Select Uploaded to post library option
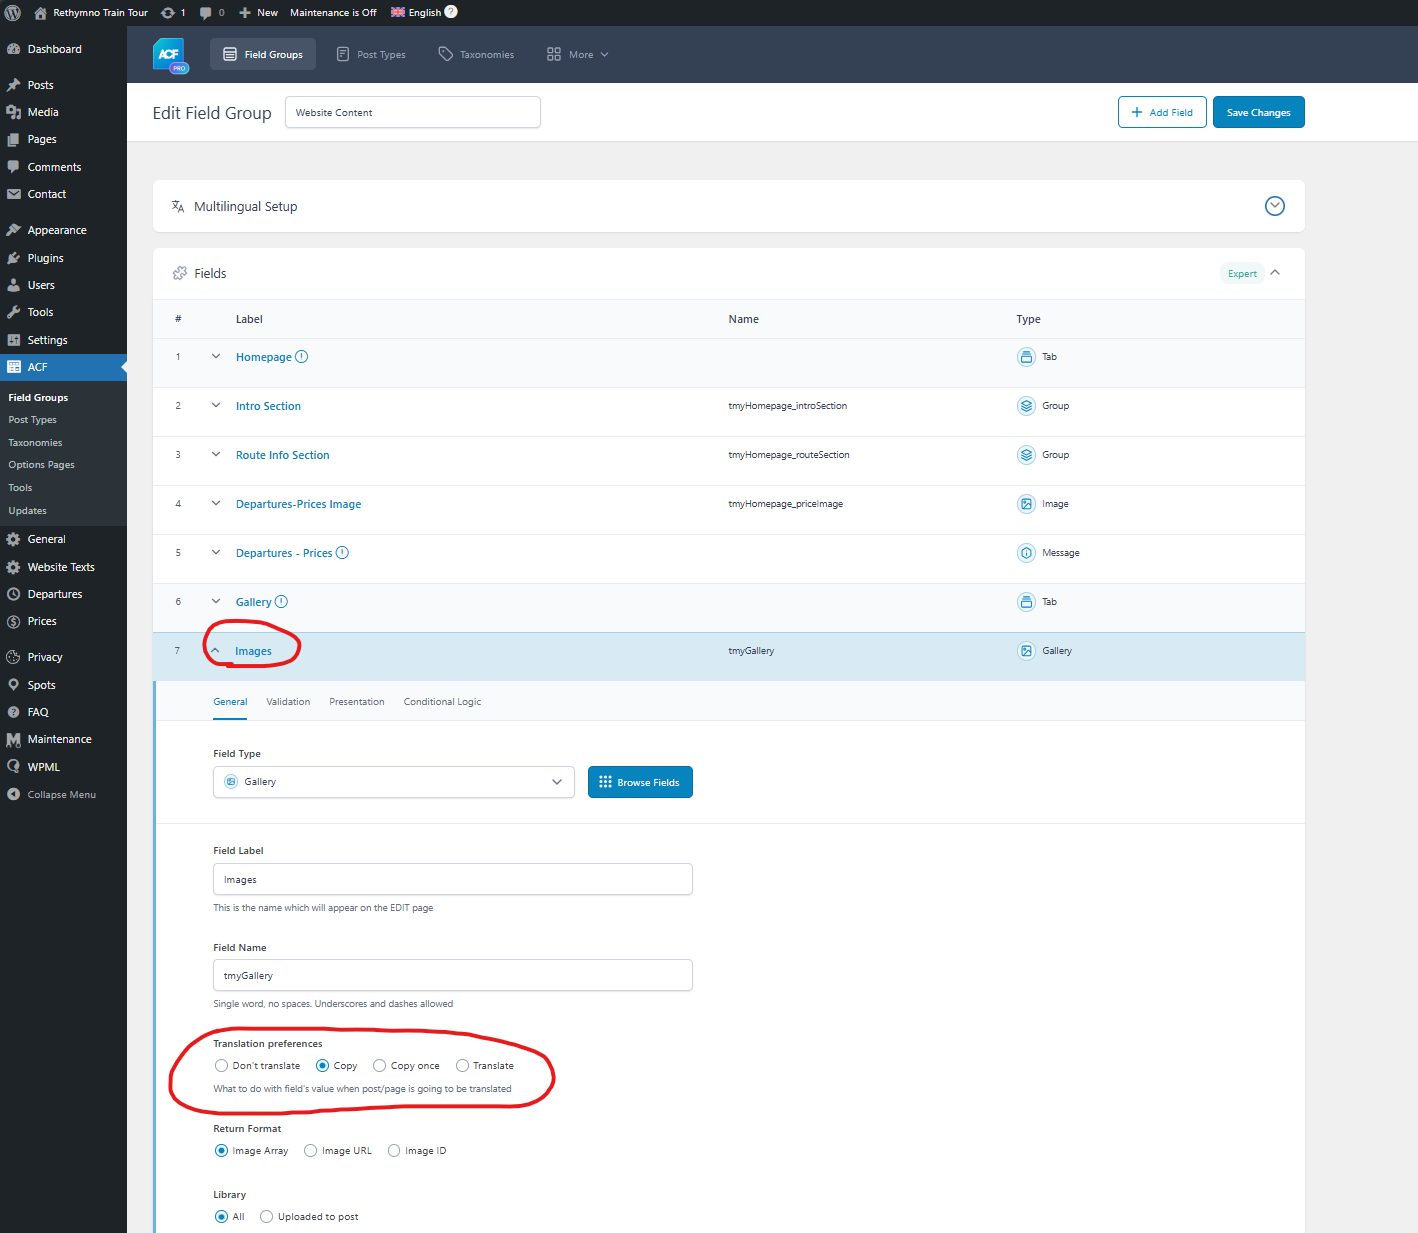 coord(266,1217)
